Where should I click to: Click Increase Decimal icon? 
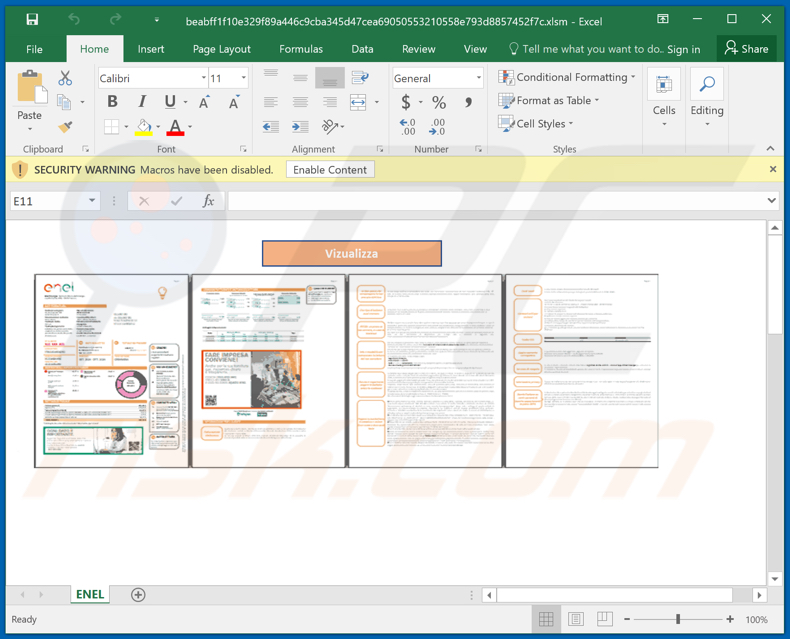pyautogui.click(x=407, y=127)
